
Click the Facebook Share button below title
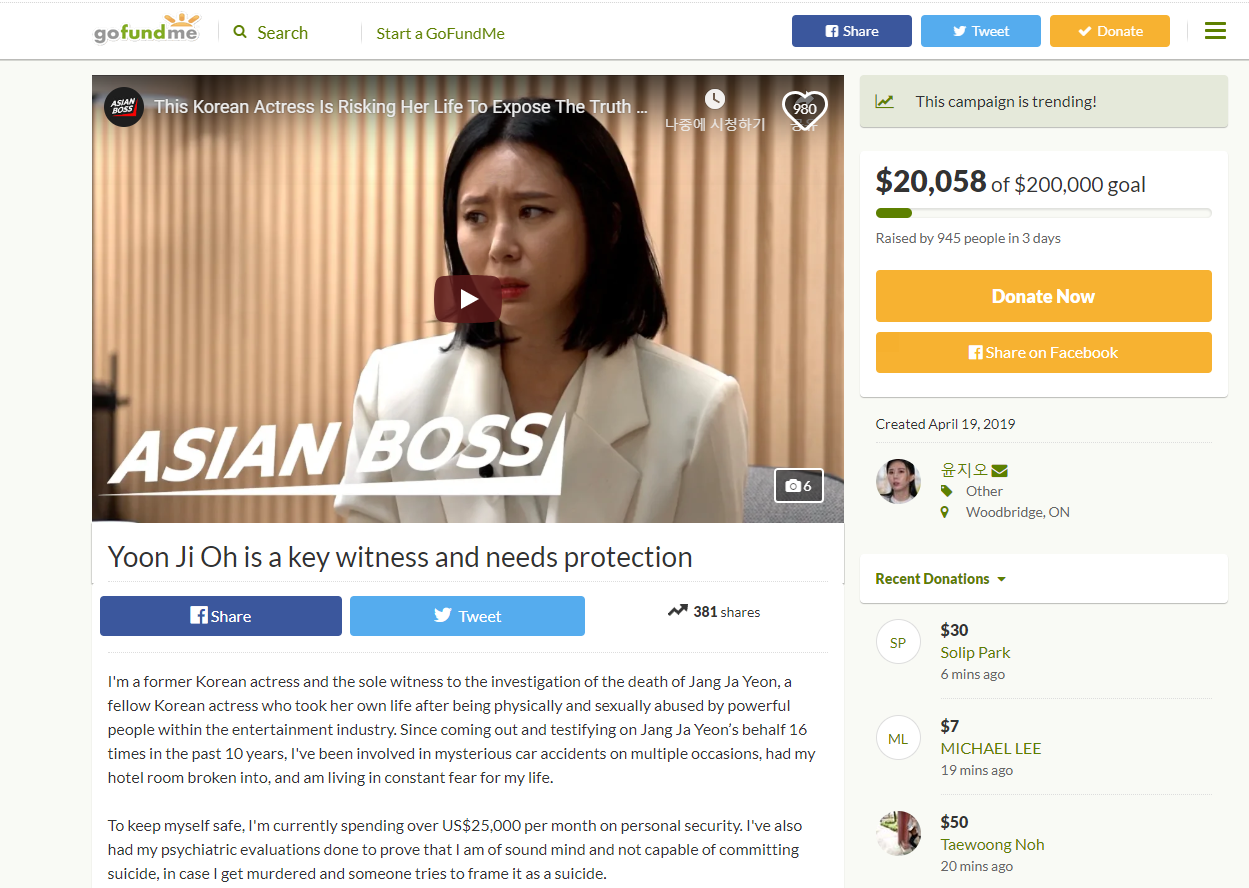[x=220, y=616]
